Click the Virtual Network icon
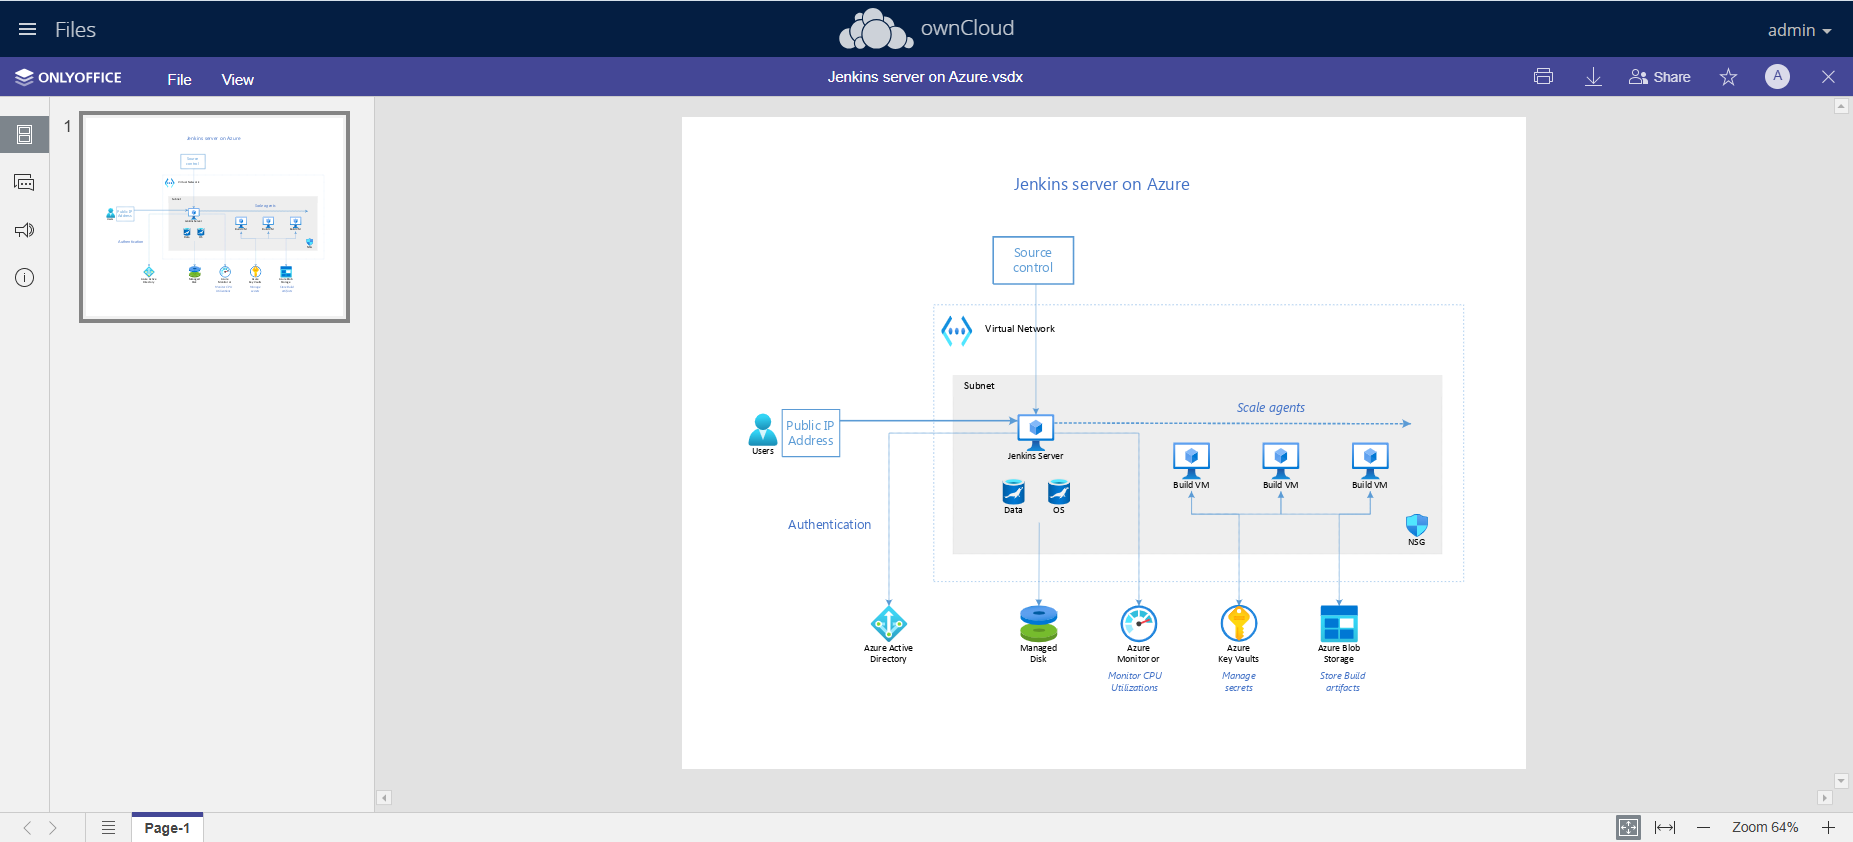The image size is (1853, 842). [x=956, y=330]
